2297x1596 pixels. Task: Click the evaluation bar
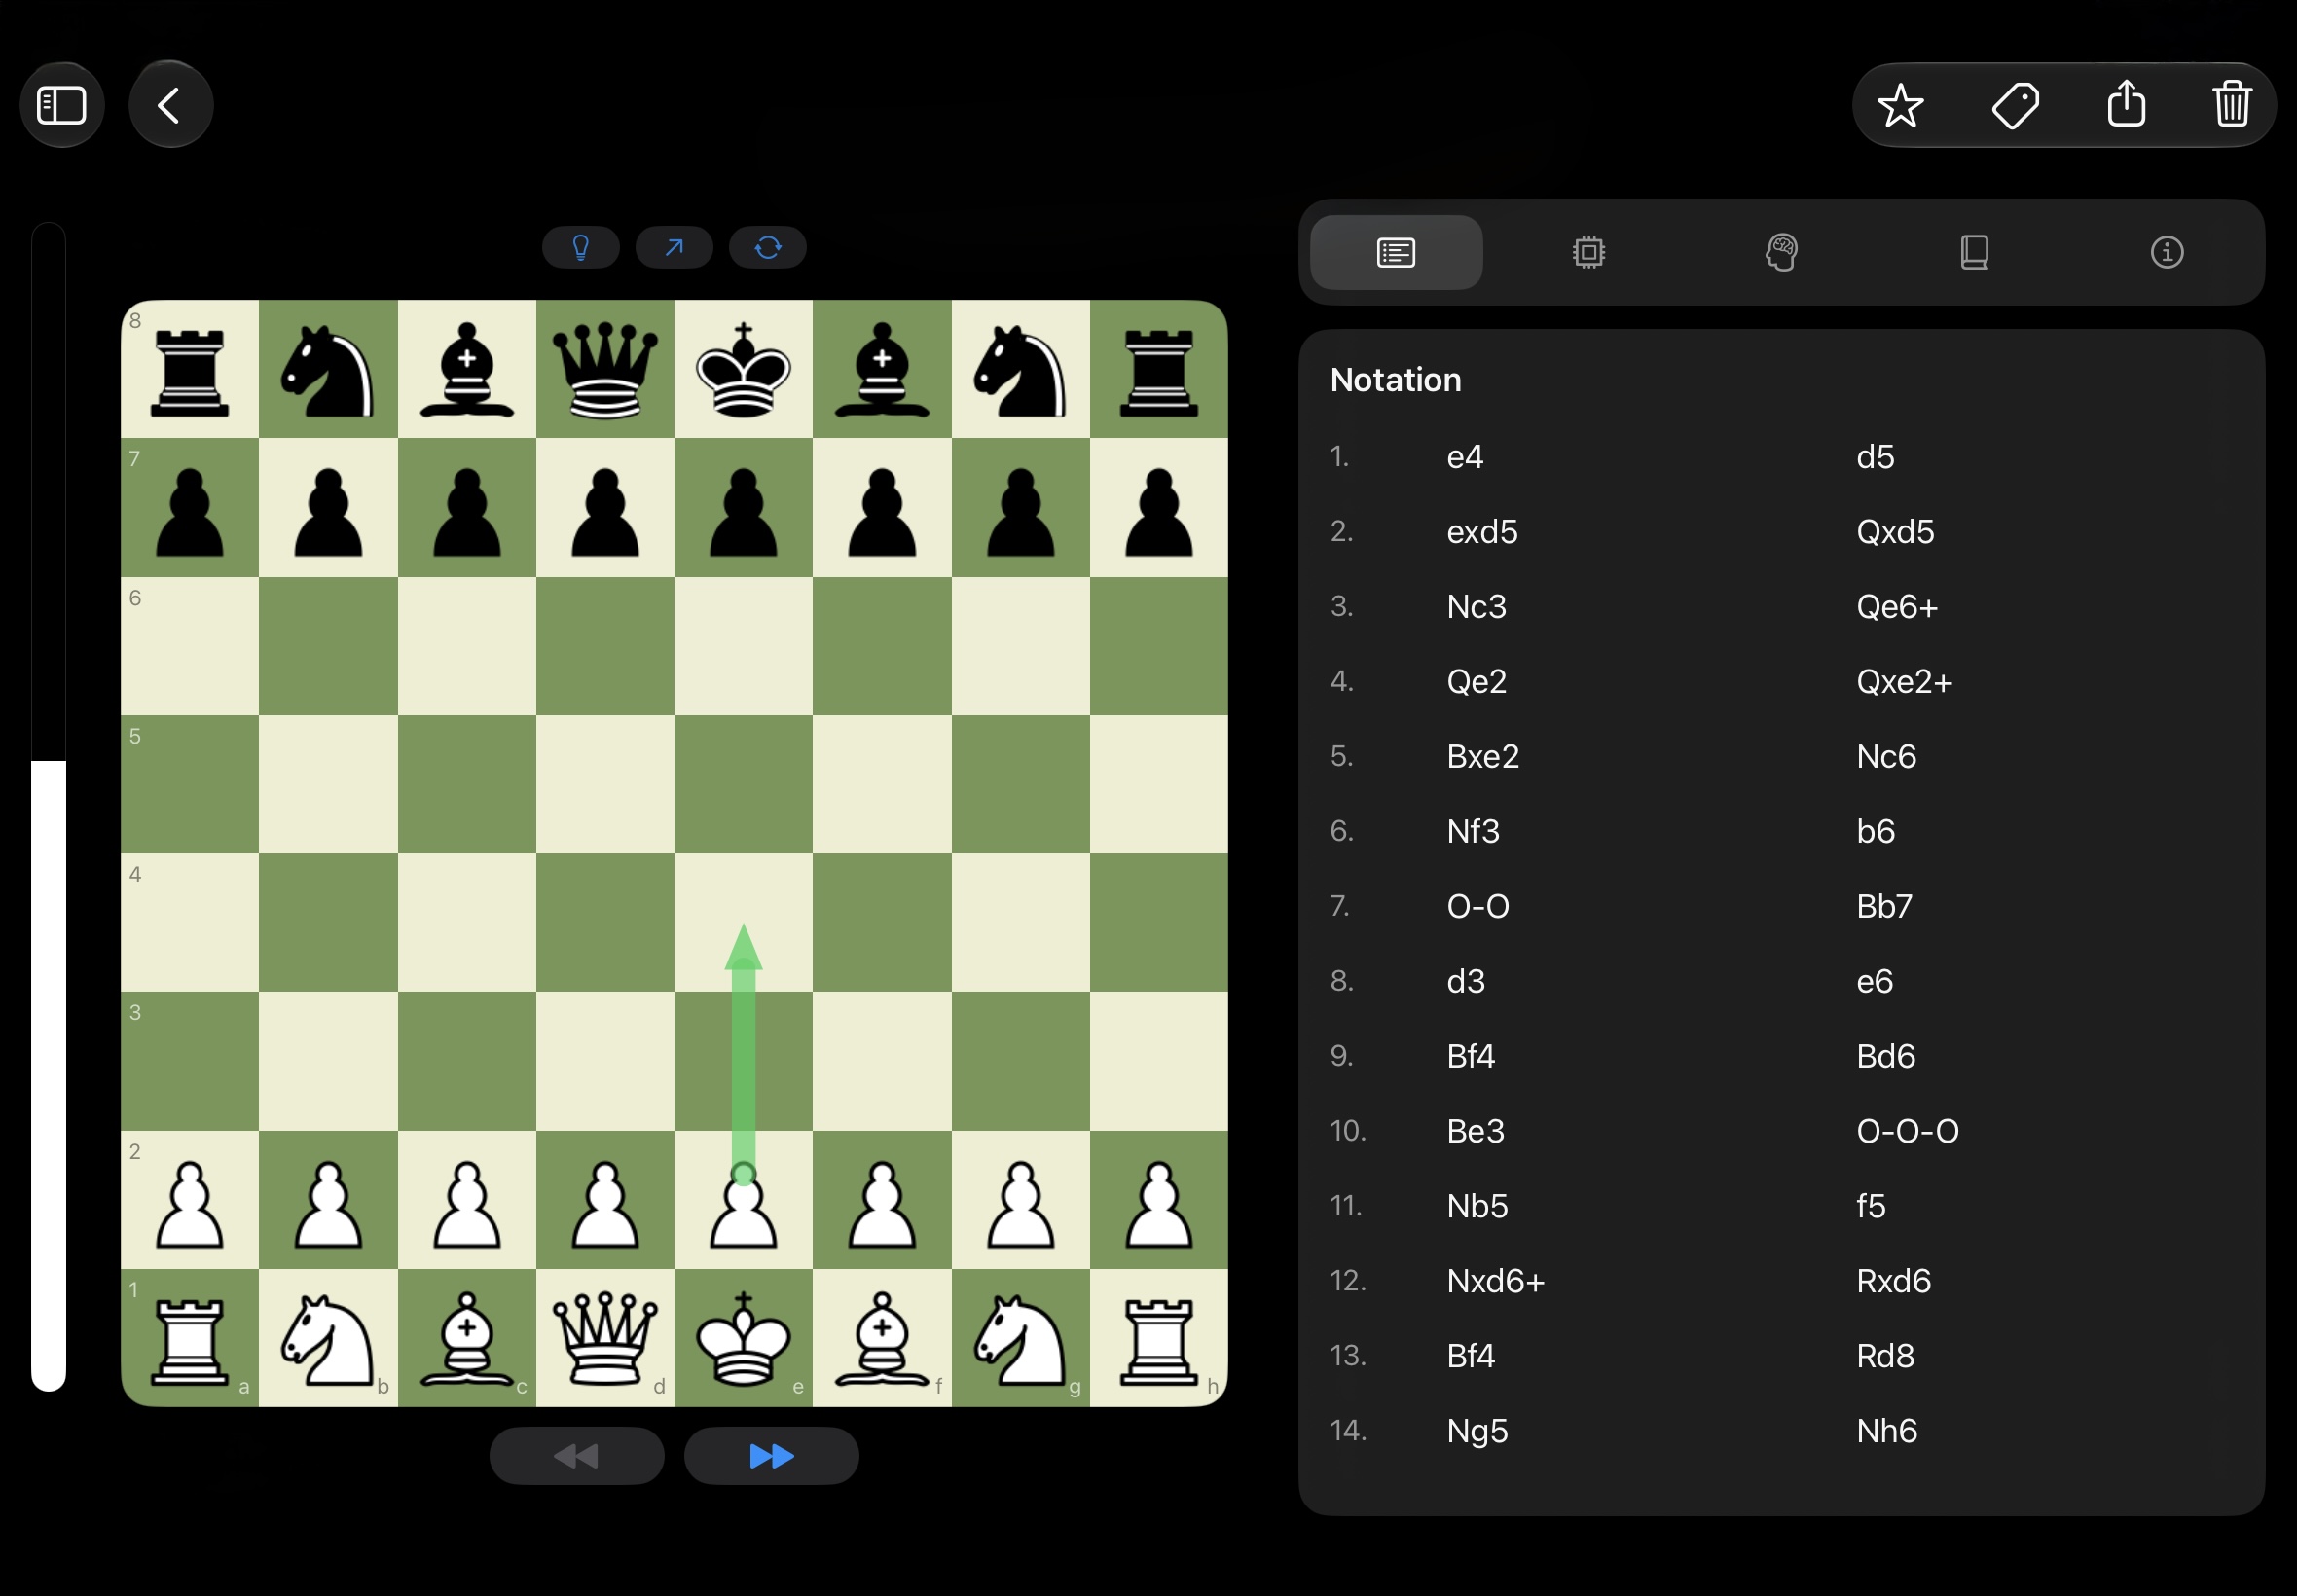(48, 806)
